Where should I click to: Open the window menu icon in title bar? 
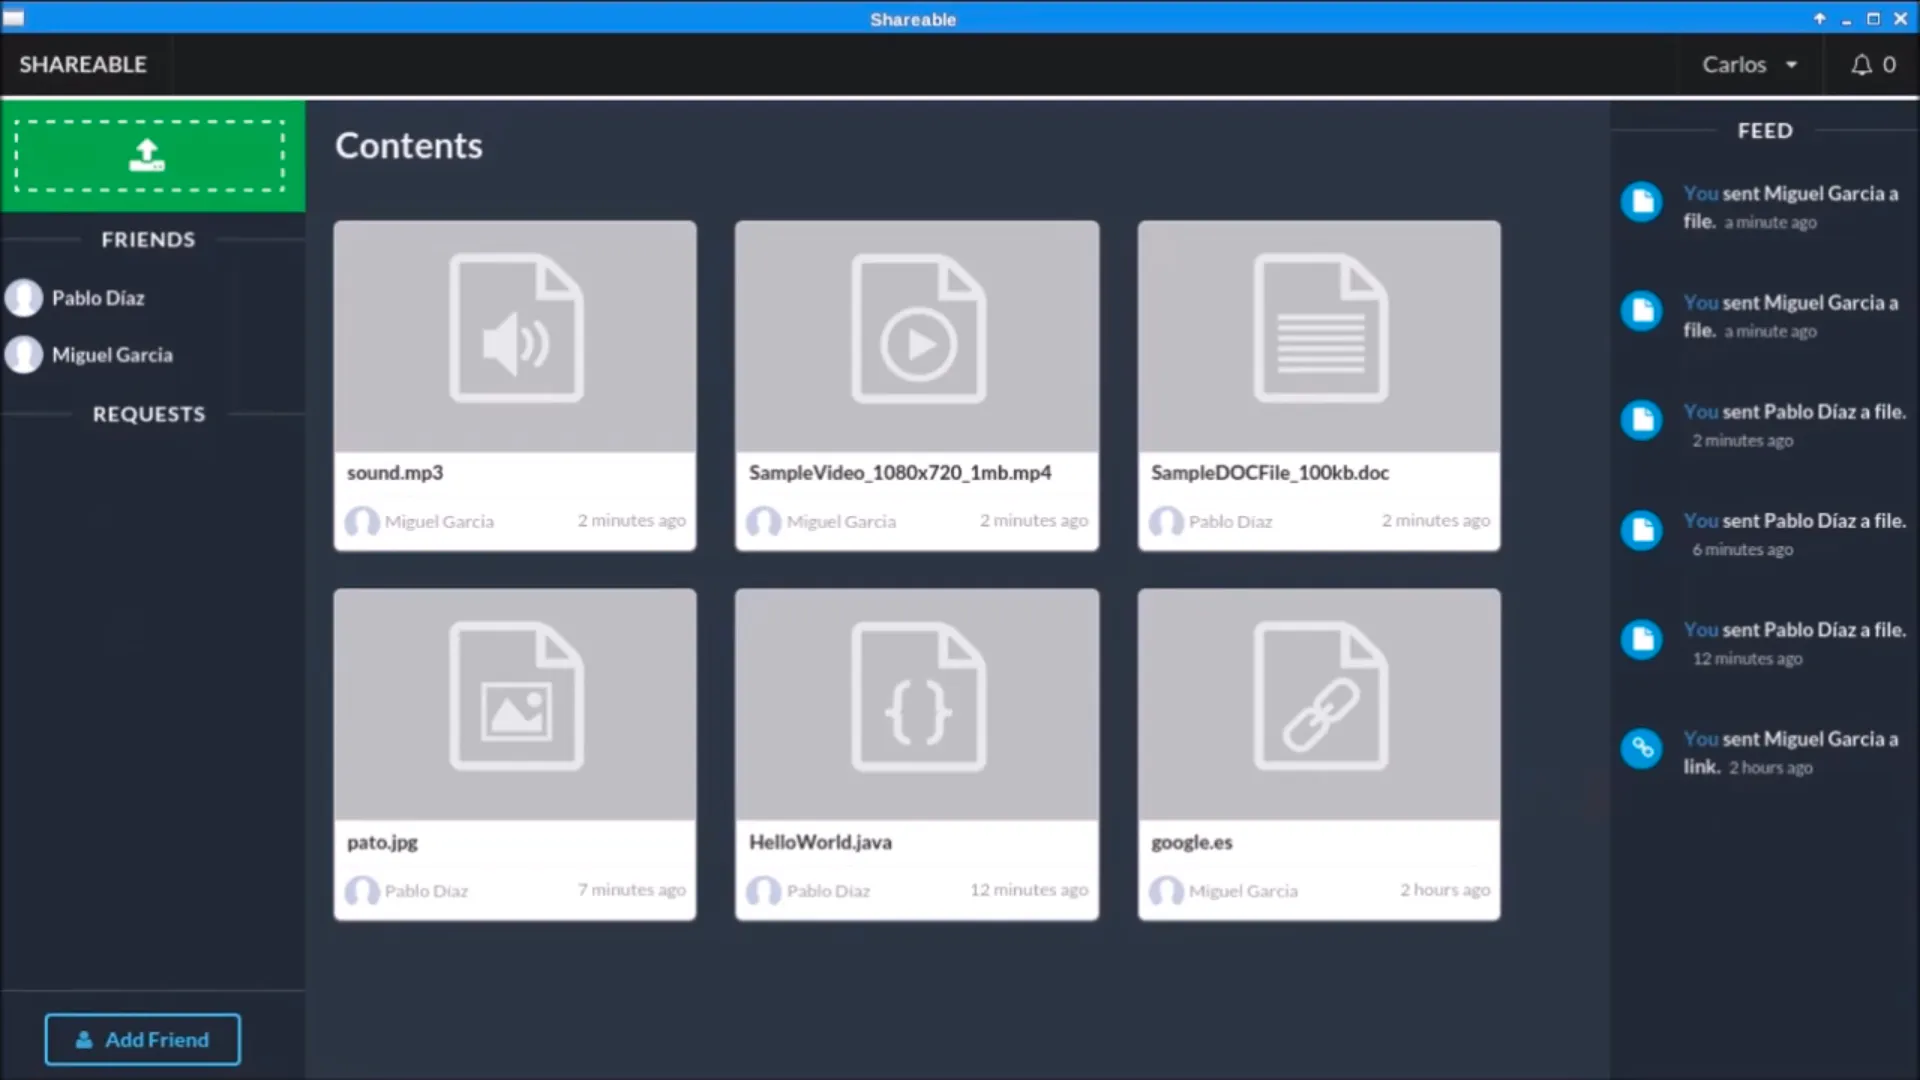[x=14, y=18]
